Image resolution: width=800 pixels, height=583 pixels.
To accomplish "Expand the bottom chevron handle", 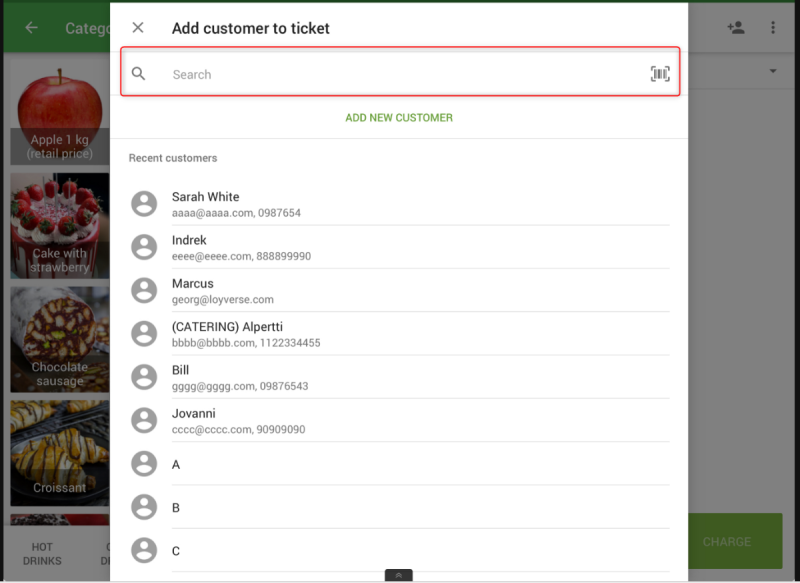I will pos(398,575).
